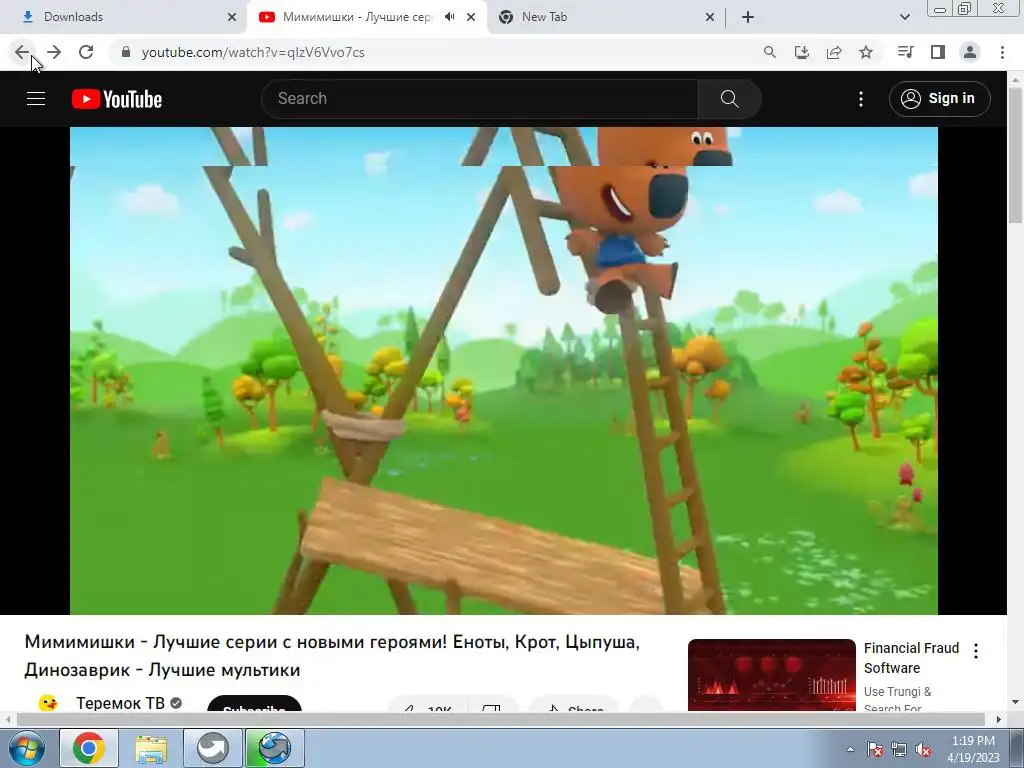Close the New Tab tab
The width and height of the screenshot is (1024, 768).
pyautogui.click(x=710, y=17)
